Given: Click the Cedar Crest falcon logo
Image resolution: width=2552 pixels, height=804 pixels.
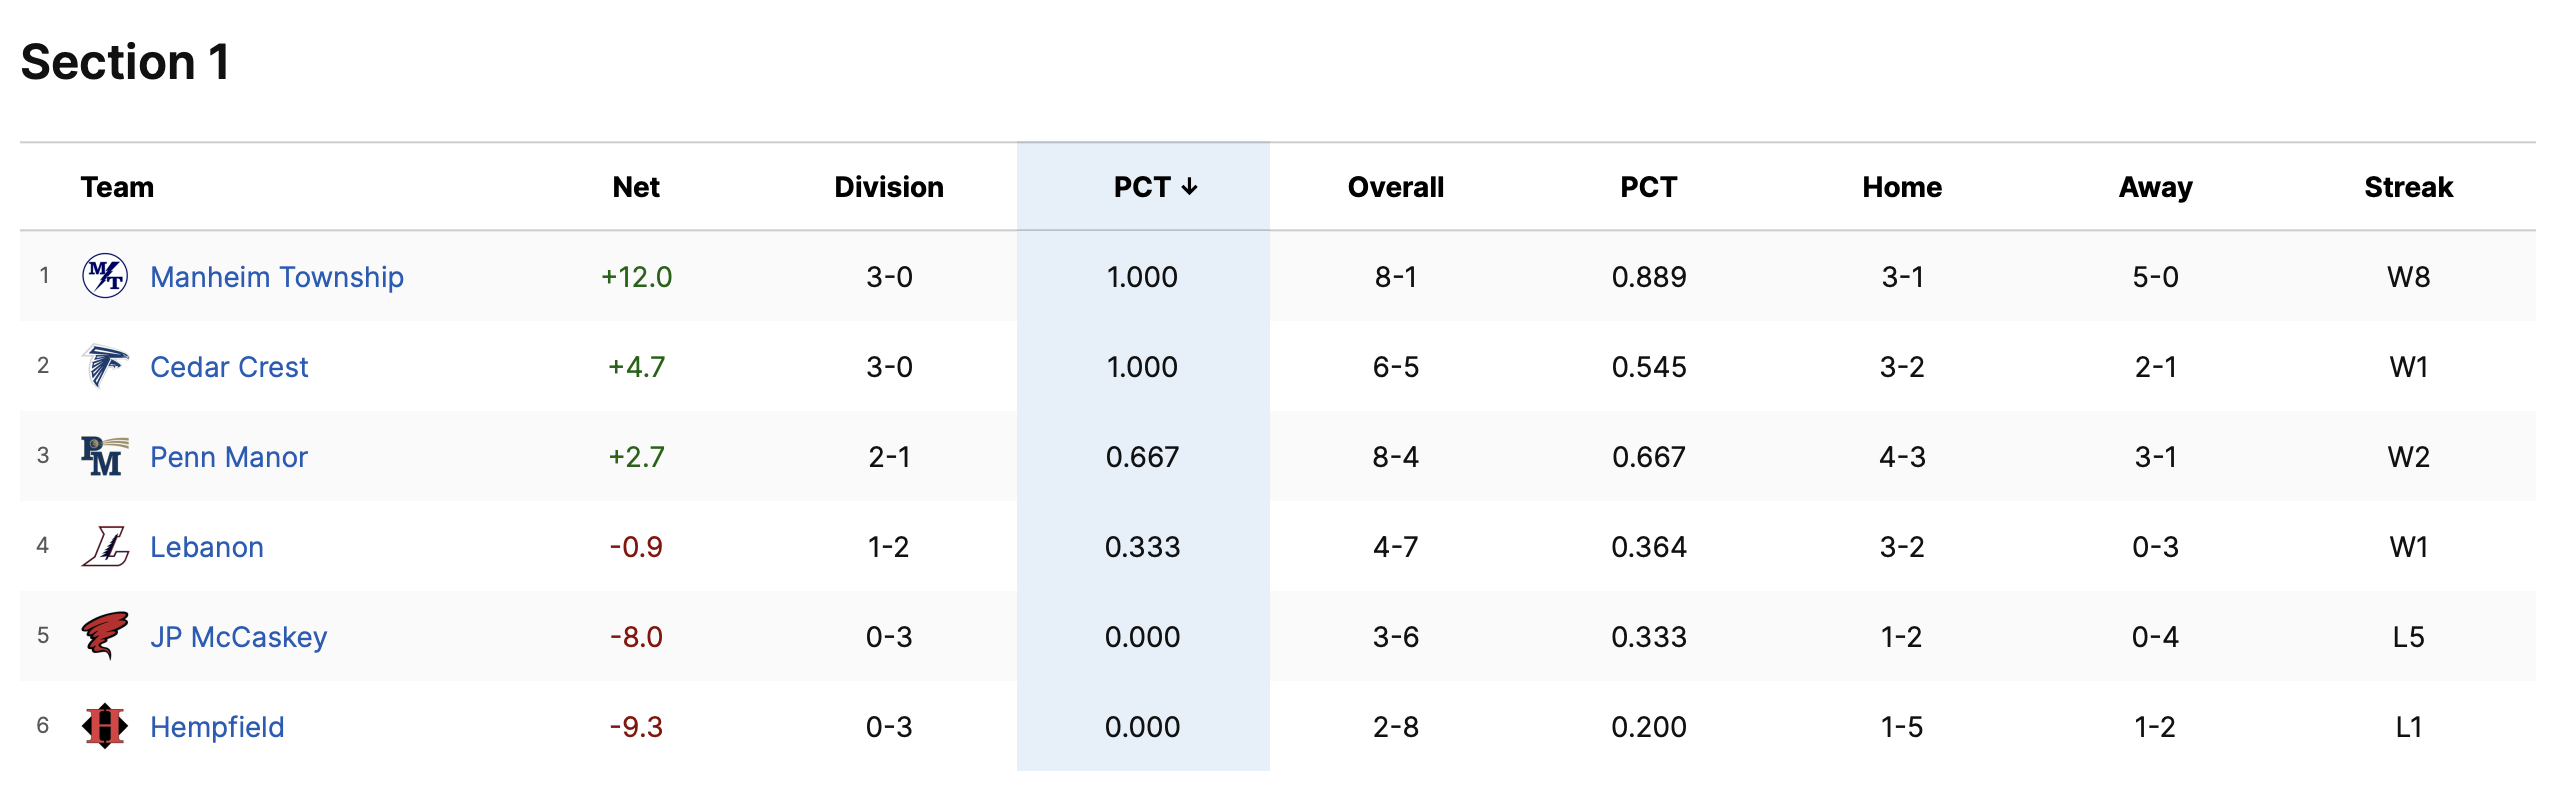Looking at the screenshot, I should (105, 366).
